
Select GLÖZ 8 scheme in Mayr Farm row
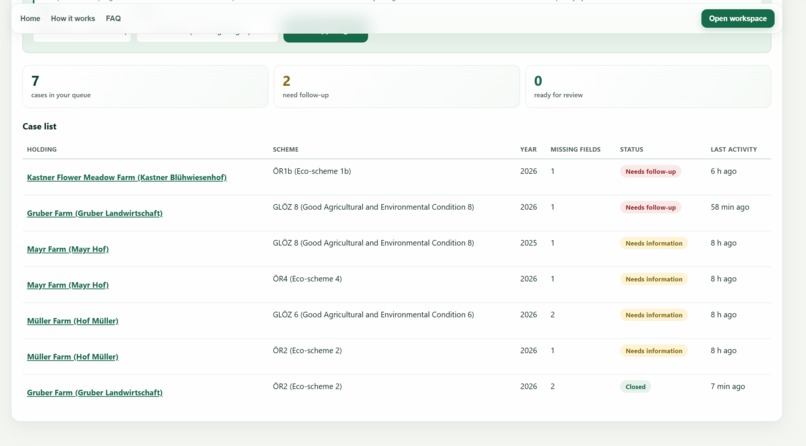click(x=373, y=243)
